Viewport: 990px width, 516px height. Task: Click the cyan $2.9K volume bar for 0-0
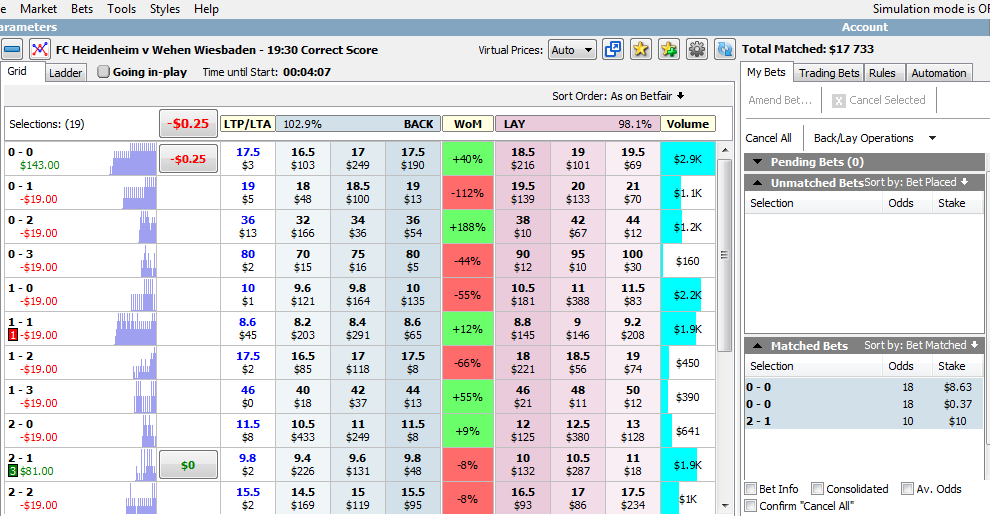tap(688, 159)
